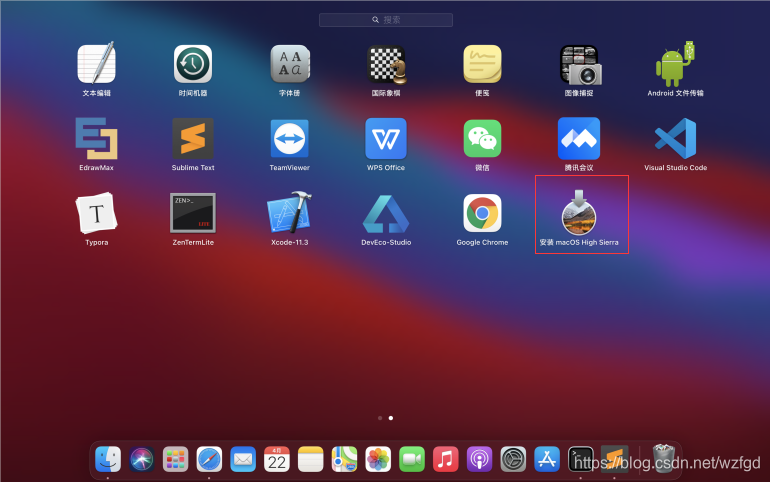Launch WPS Office
This screenshot has height=482, width=770.
386,138
